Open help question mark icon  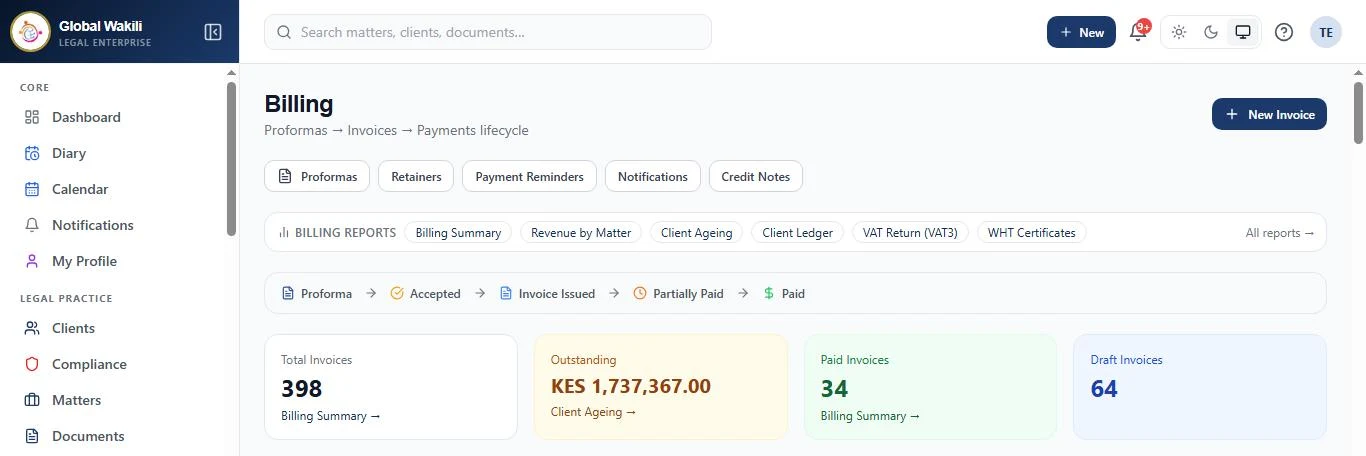[1284, 32]
